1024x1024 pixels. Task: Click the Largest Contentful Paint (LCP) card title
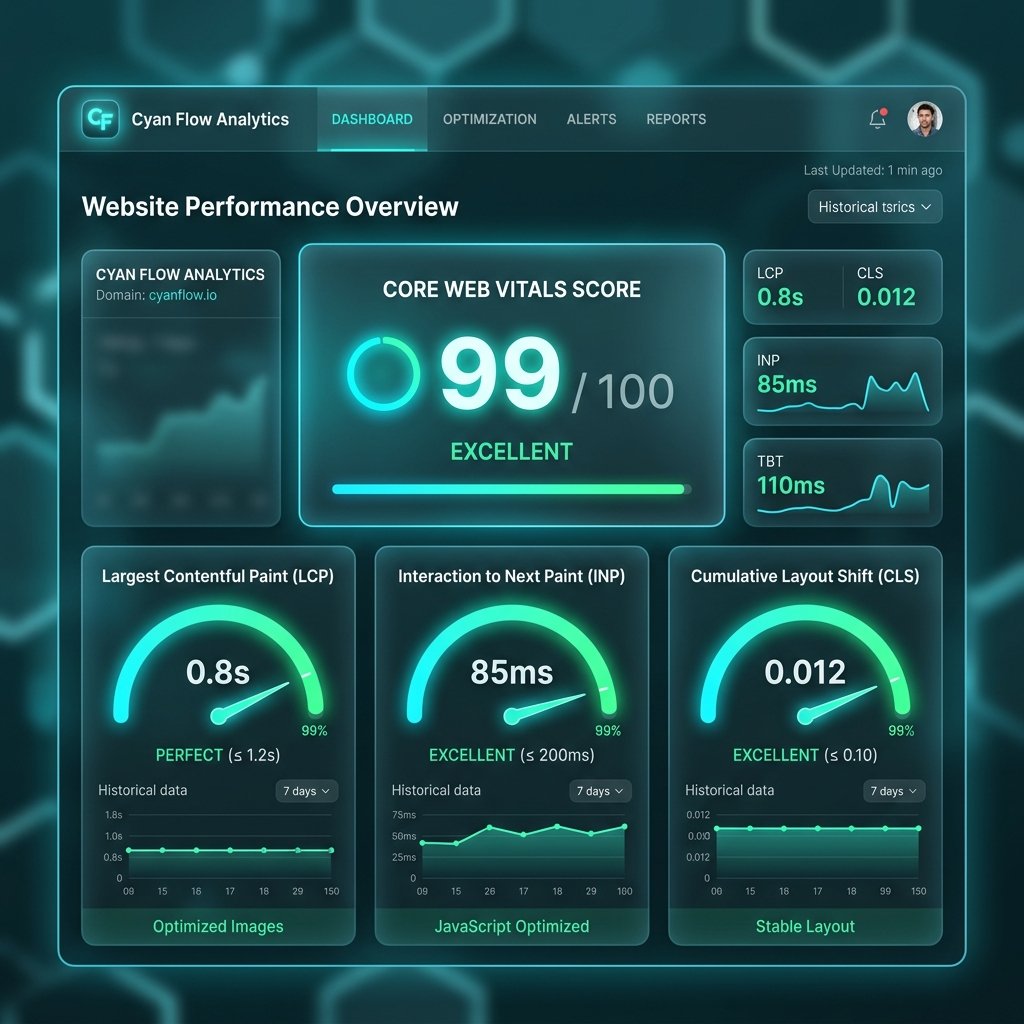click(x=218, y=576)
